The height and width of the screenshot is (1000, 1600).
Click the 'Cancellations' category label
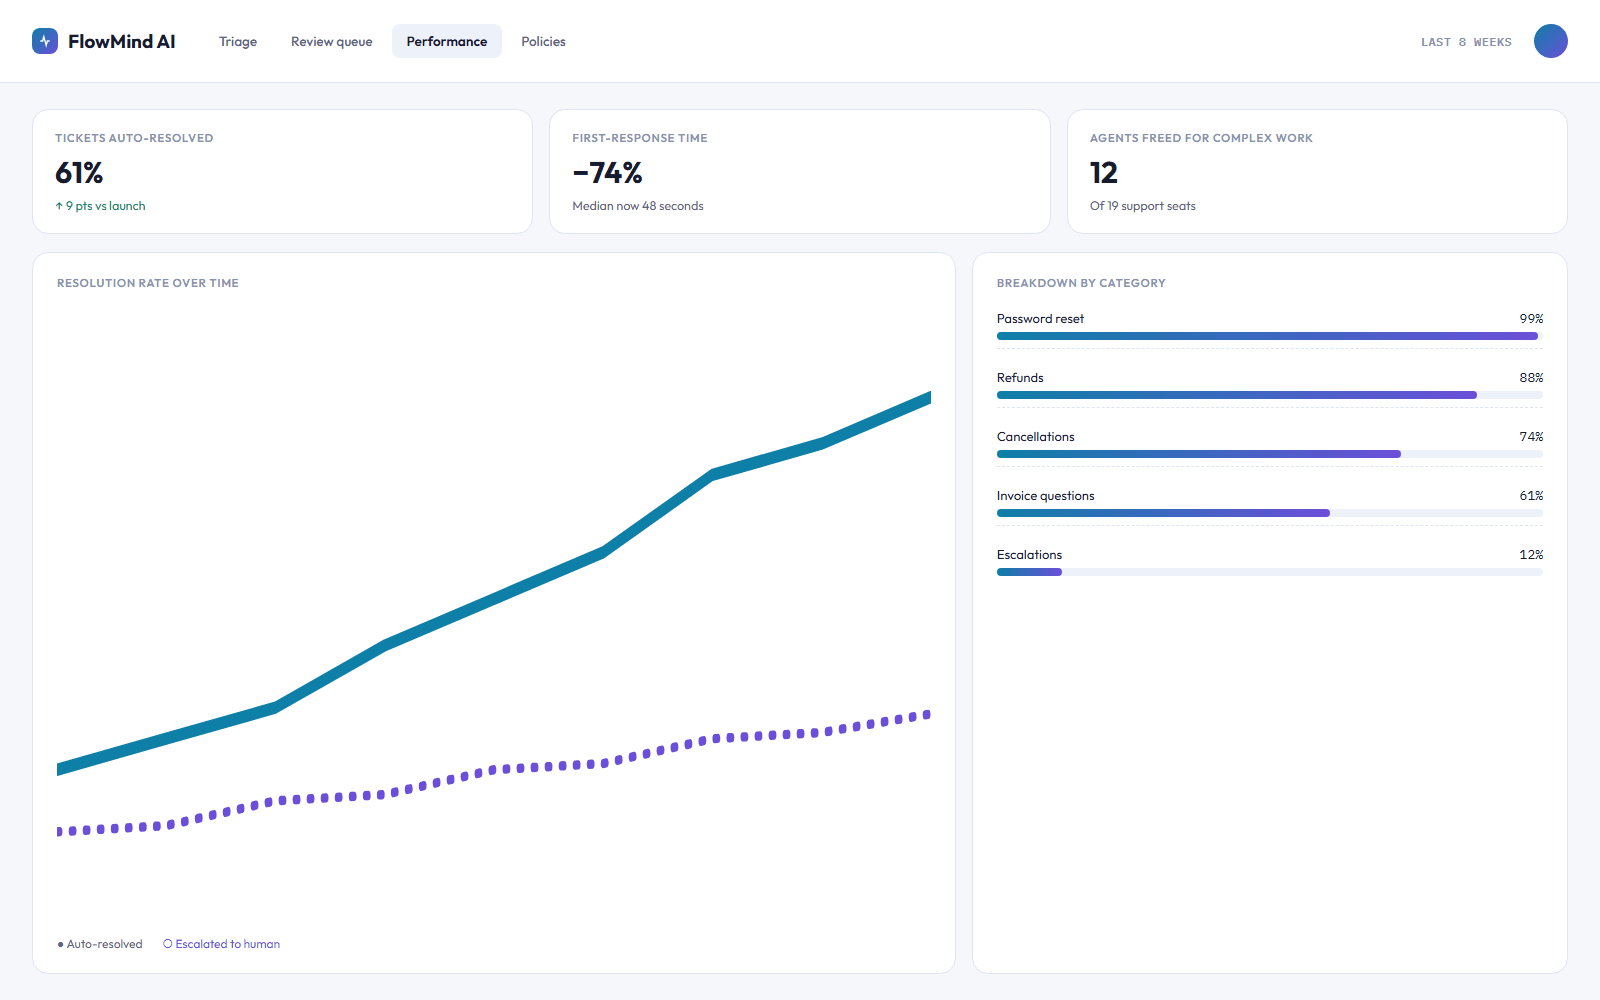tap(1036, 437)
